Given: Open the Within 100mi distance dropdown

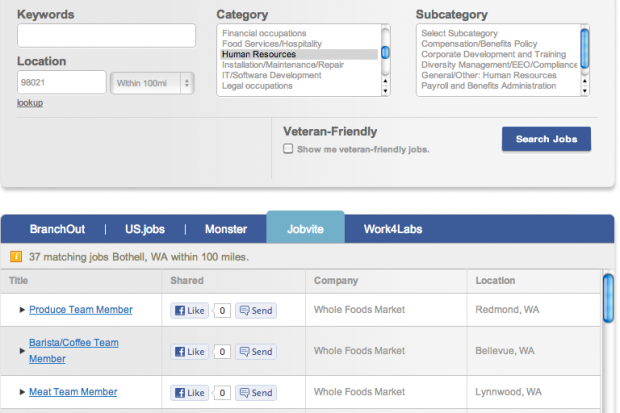Looking at the screenshot, I should (x=152, y=83).
